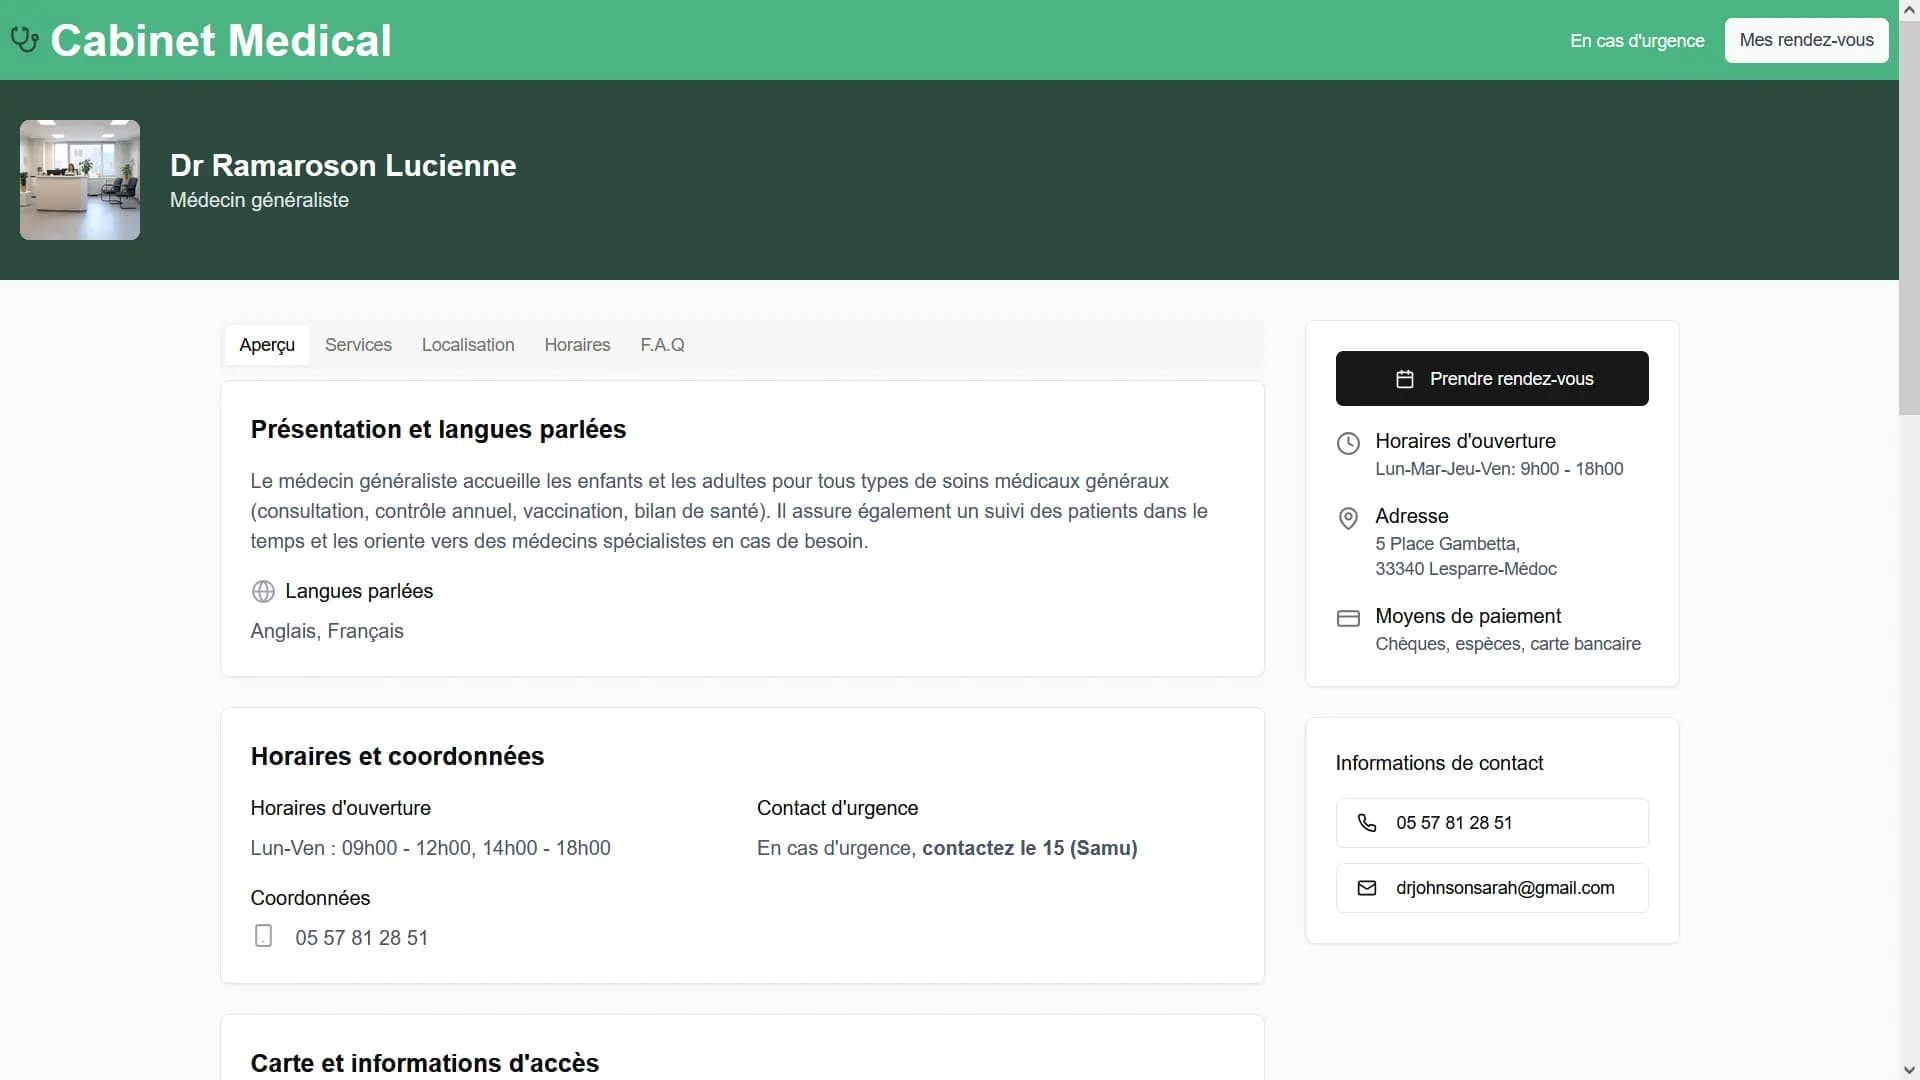The image size is (1920, 1080).
Task: Click the Informations de contact heading
Action: 1439,763
